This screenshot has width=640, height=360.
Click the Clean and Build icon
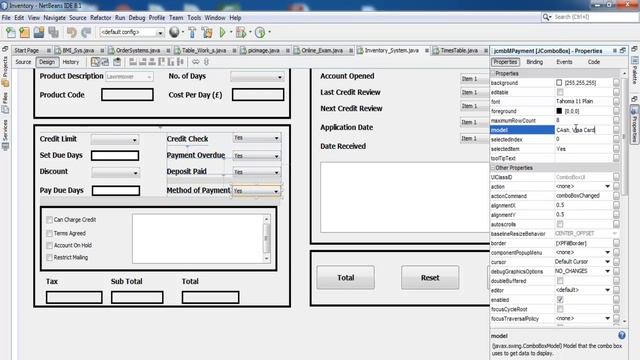(207, 32)
